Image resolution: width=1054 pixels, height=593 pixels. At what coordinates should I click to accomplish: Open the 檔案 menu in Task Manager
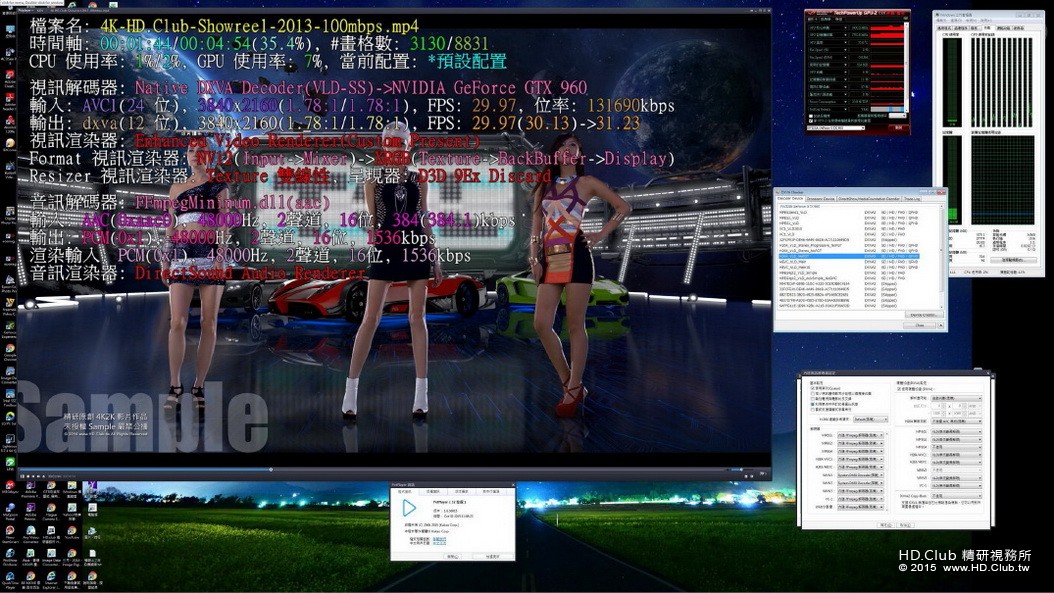[941, 21]
